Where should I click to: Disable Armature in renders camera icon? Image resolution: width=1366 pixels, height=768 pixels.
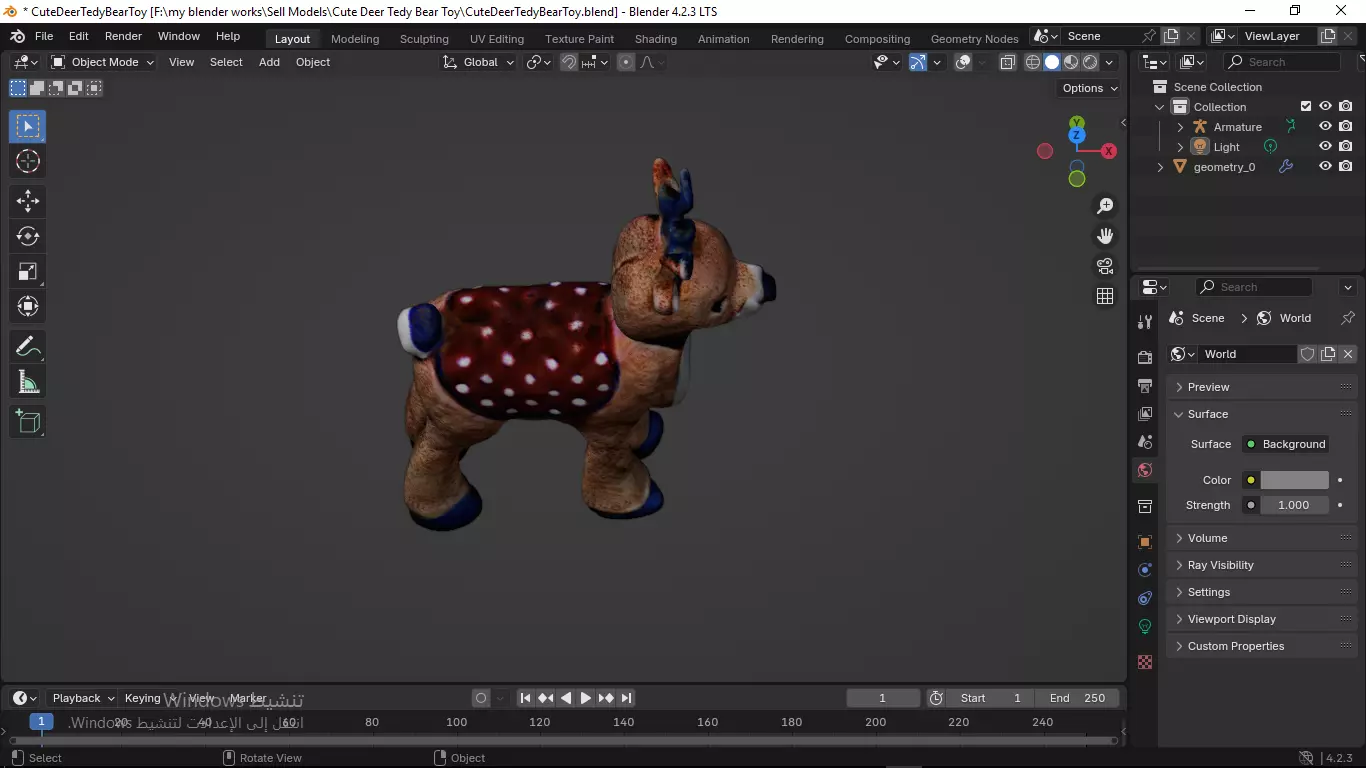click(x=1346, y=127)
